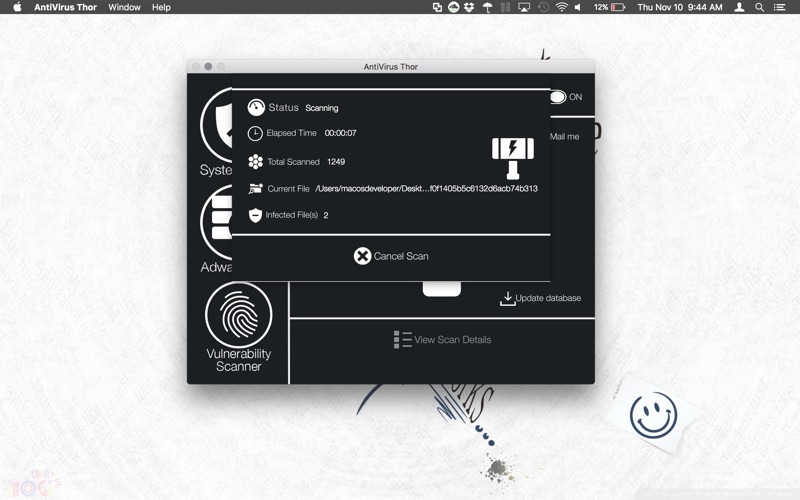The image size is (800, 500).
Task: Click Update database link
Action: [548, 298]
